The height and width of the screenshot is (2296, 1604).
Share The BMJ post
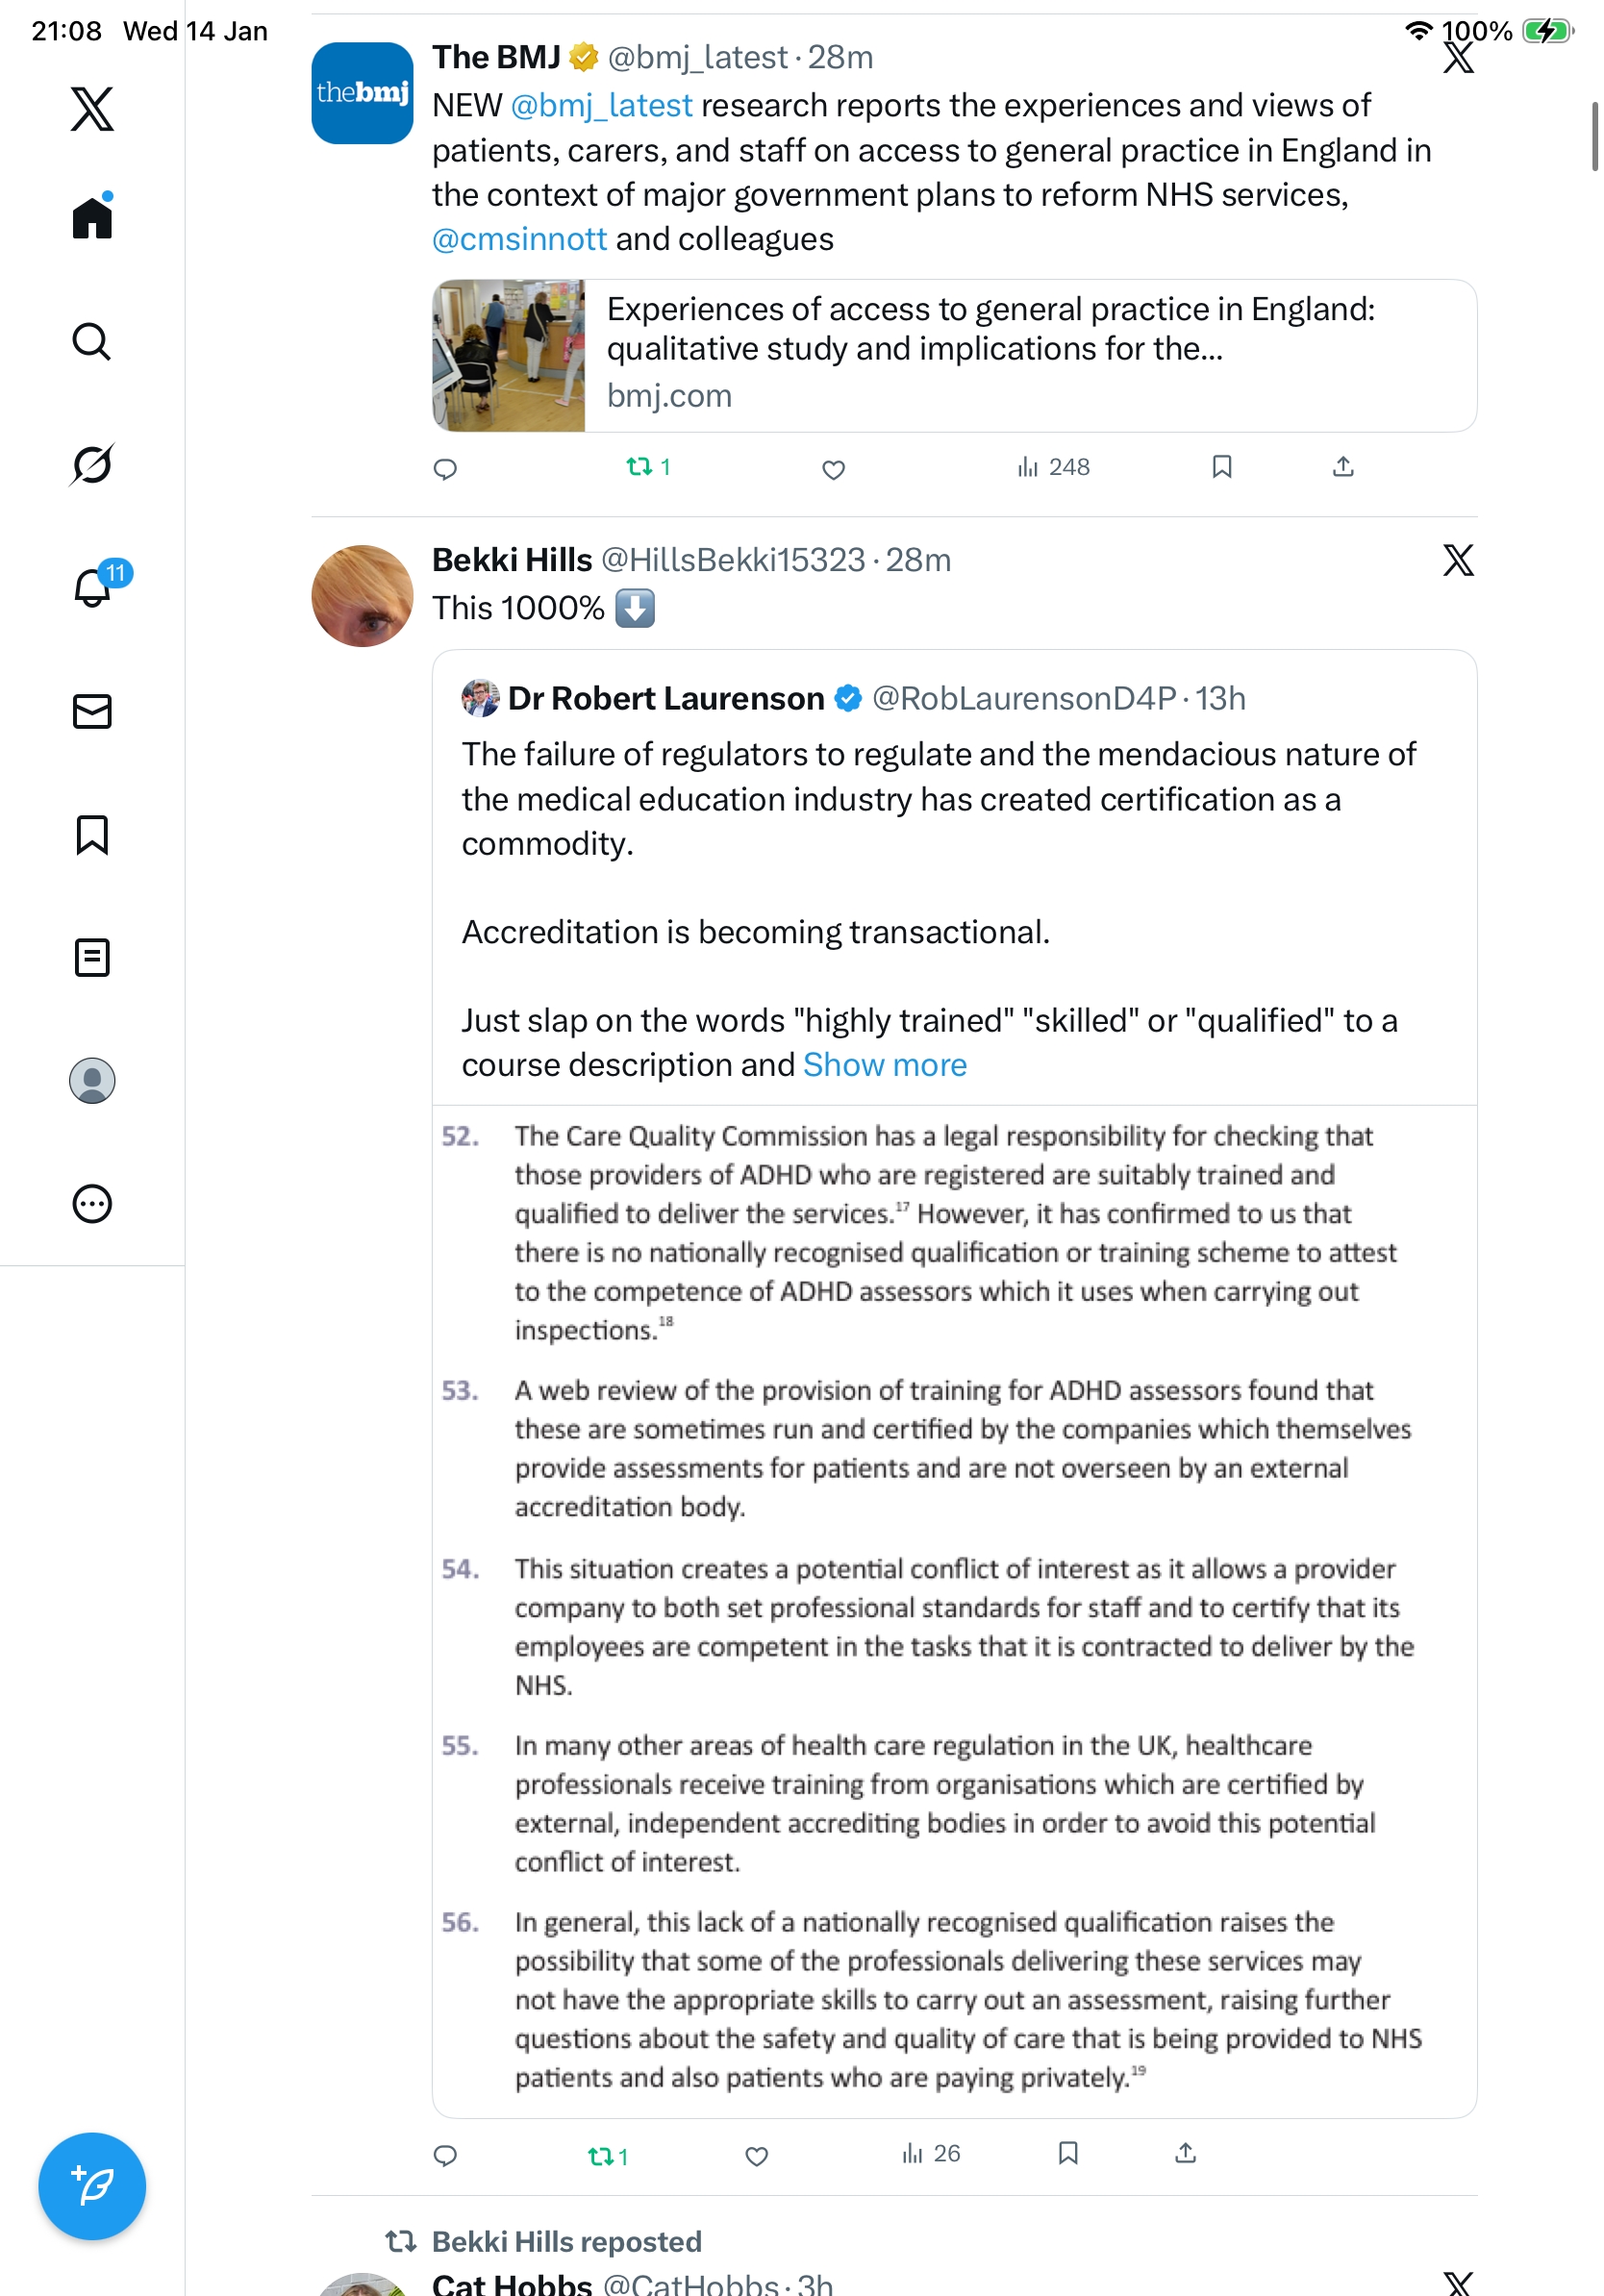point(1342,467)
